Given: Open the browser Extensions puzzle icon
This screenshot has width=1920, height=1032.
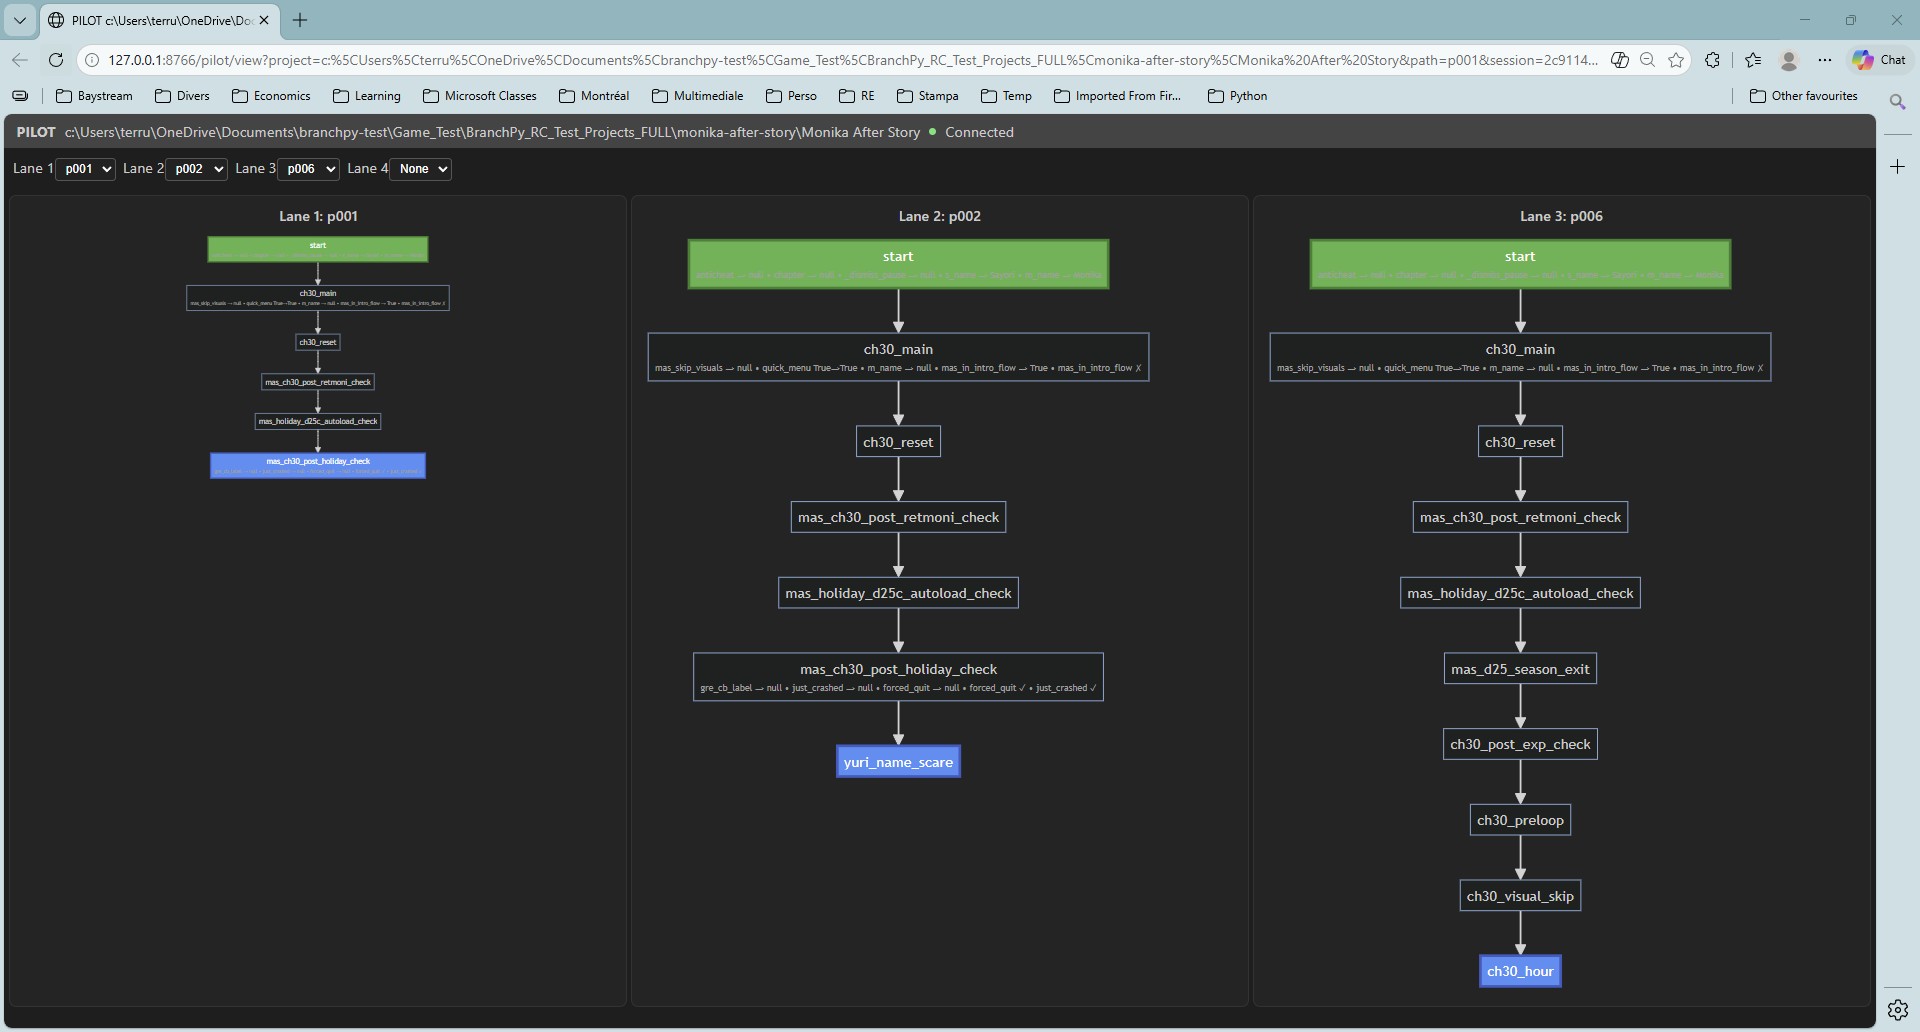Looking at the screenshot, I should (x=1712, y=60).
